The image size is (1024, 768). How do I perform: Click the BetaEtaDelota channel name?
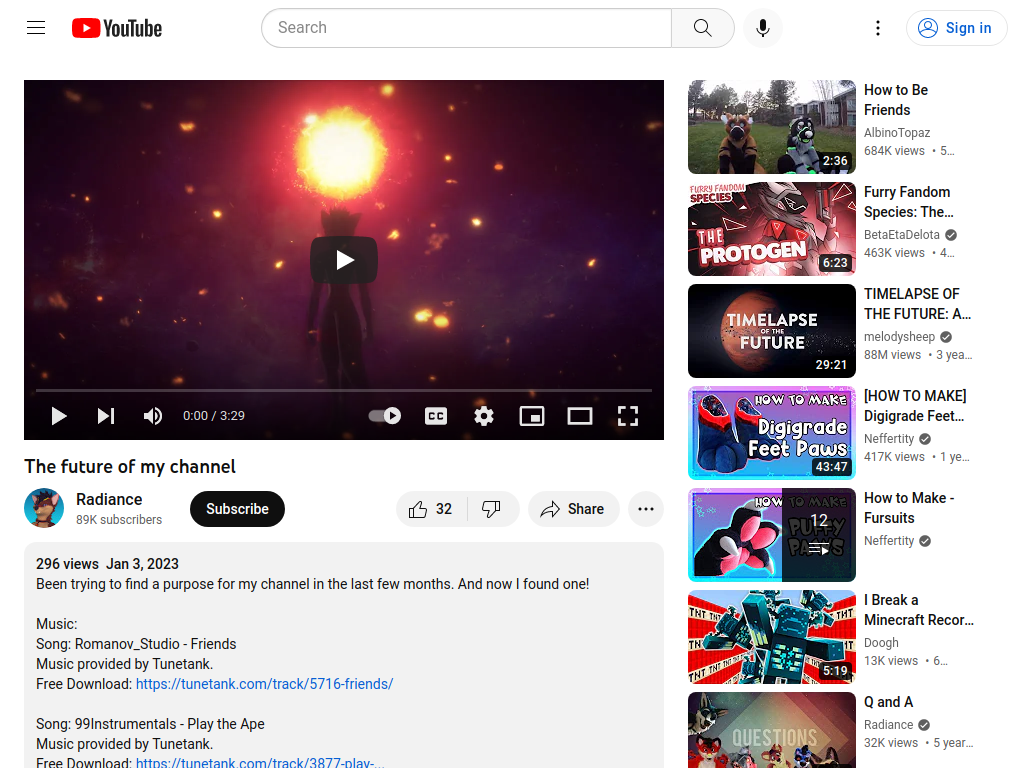point(902,234)
